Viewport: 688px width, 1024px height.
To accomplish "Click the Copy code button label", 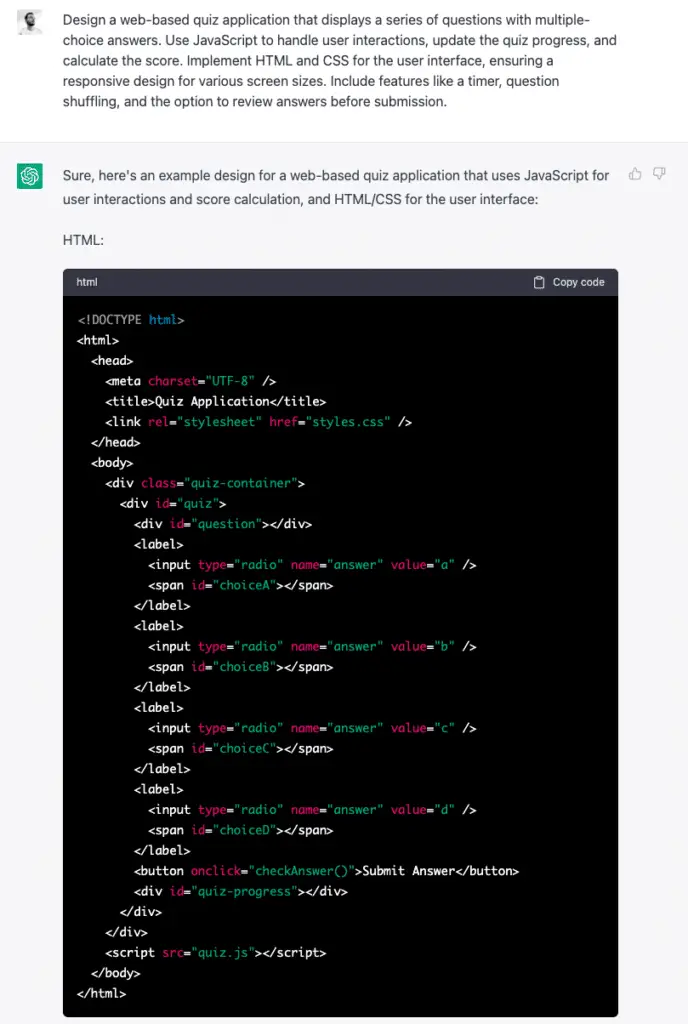I will tap(578, 282).
